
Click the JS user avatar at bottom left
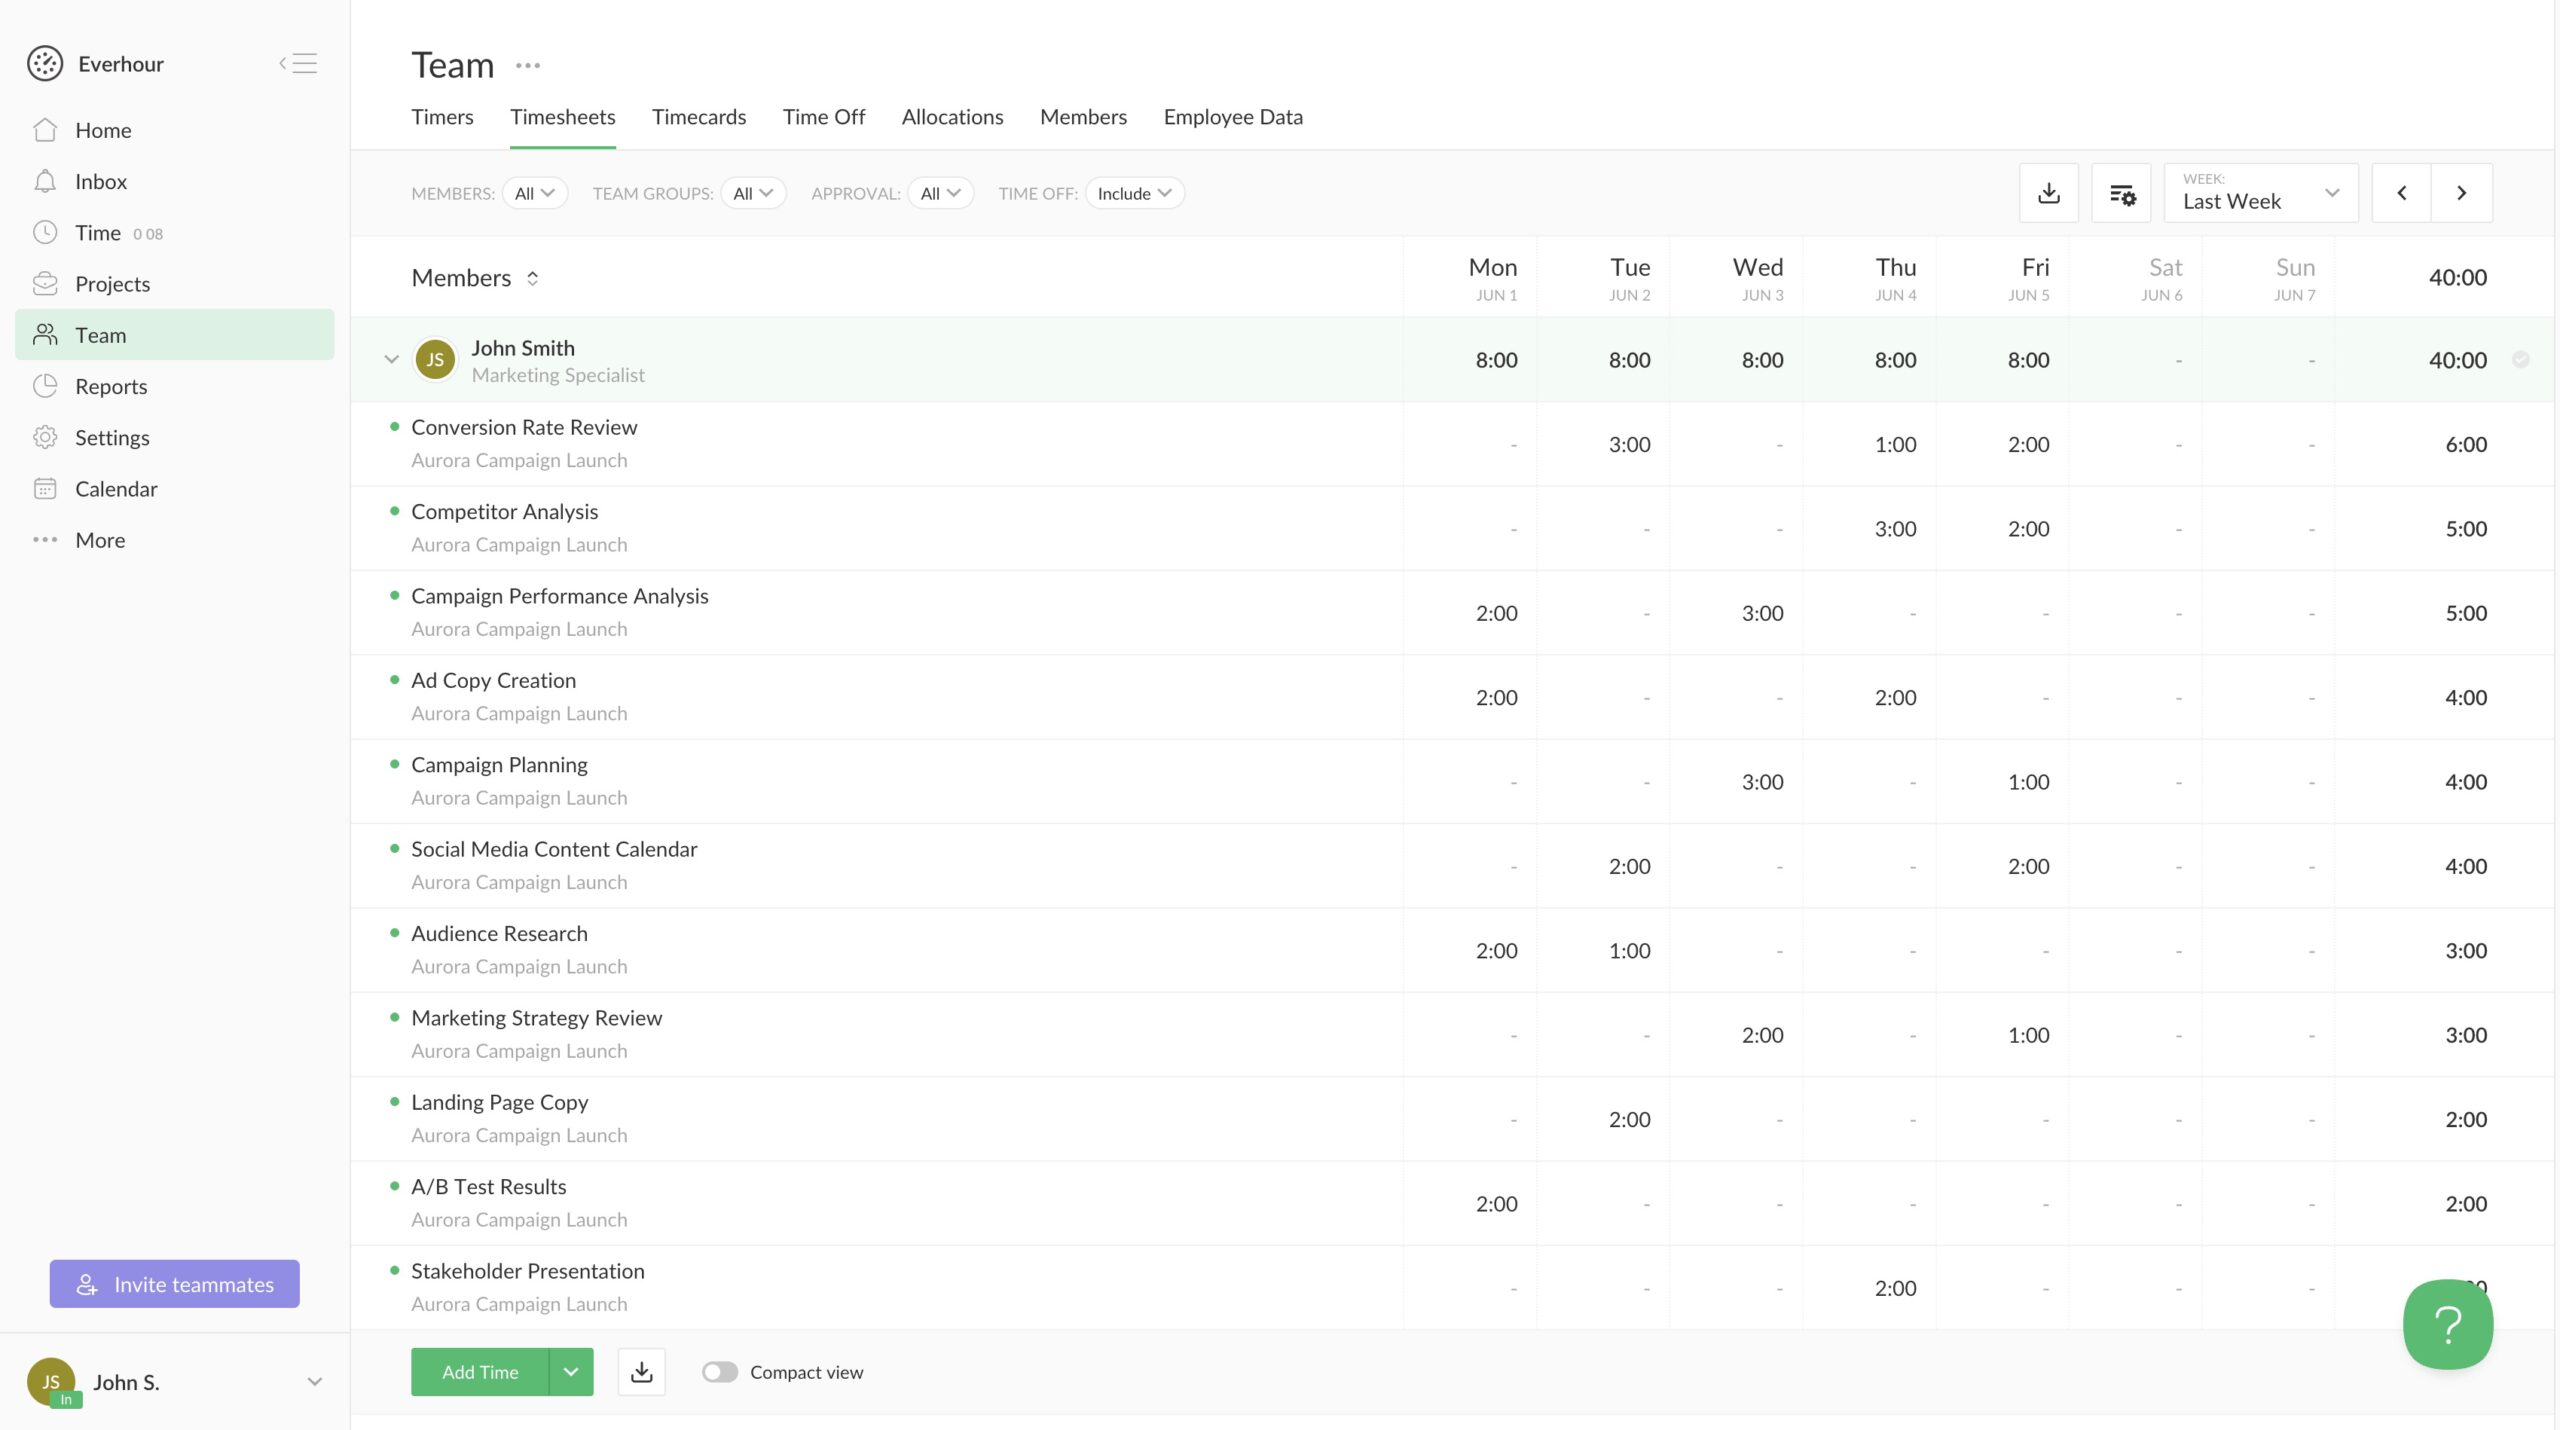pos(51,1382)
